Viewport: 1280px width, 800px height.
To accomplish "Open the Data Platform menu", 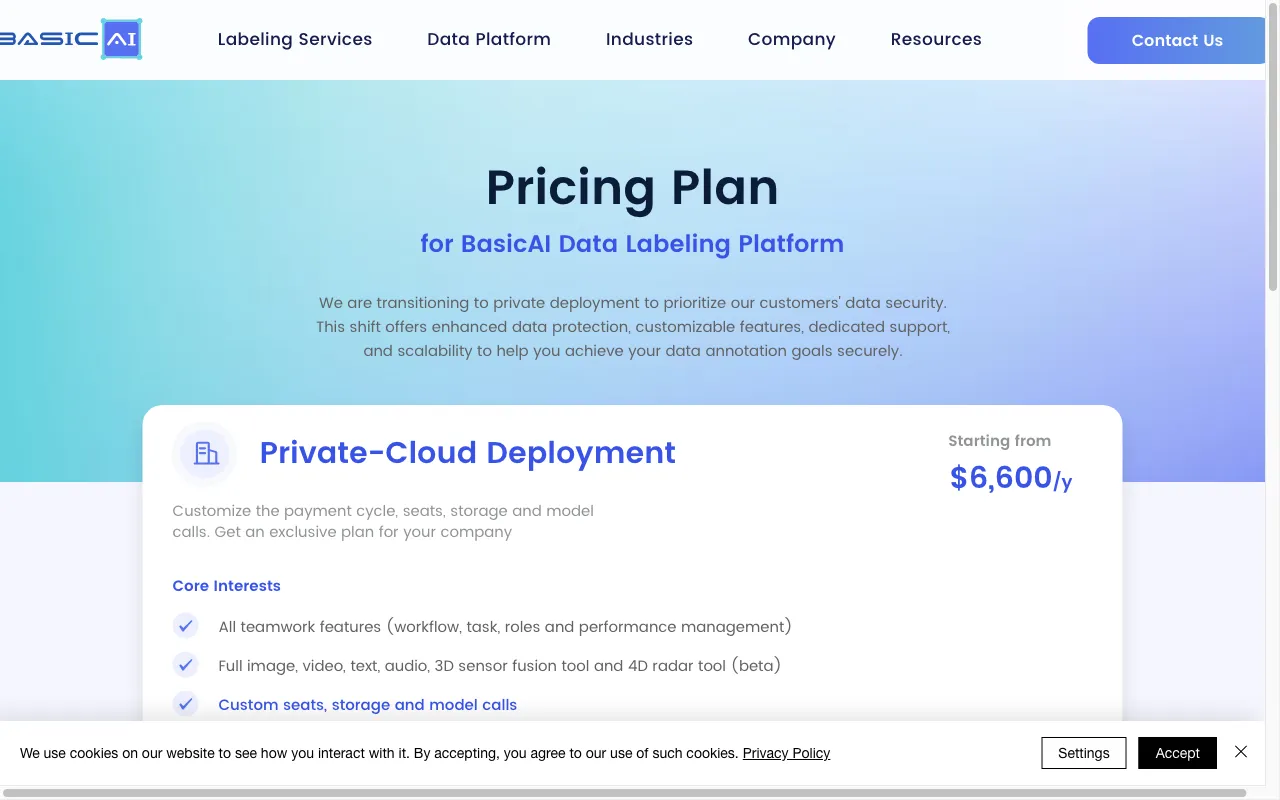I will (489, 39).
